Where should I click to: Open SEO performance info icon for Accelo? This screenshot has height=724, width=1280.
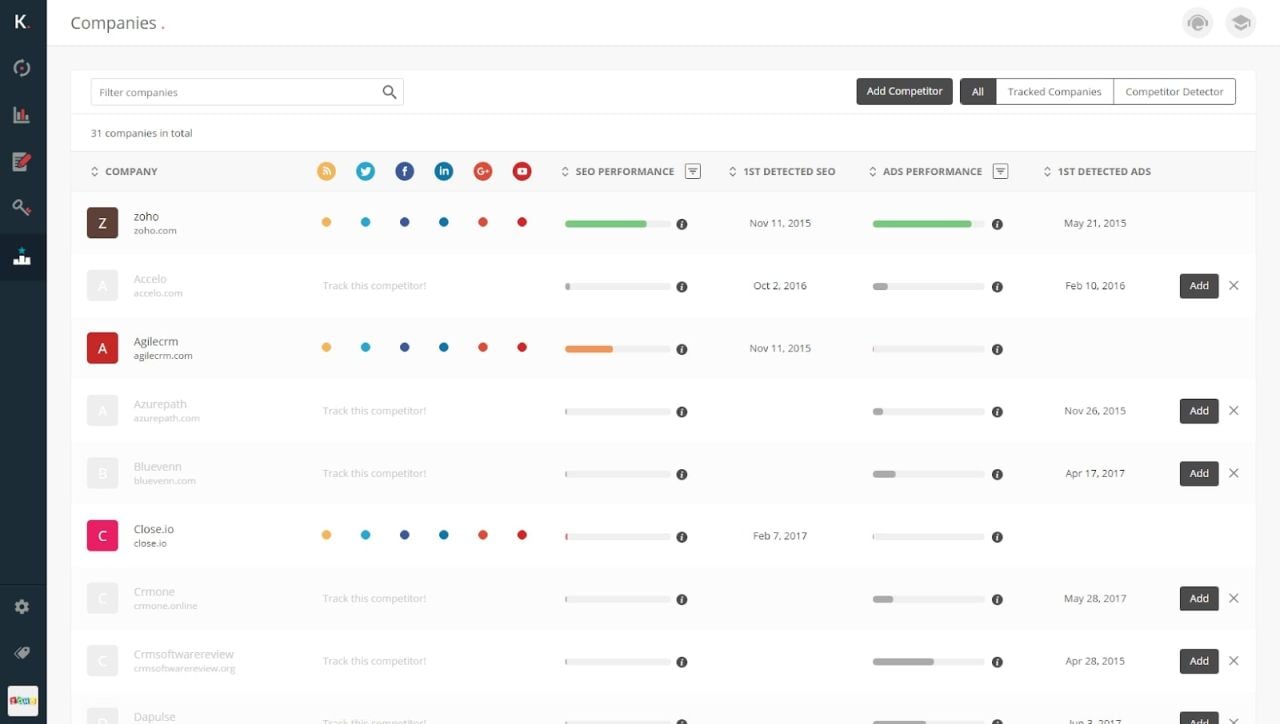click(x=682, y=287)
